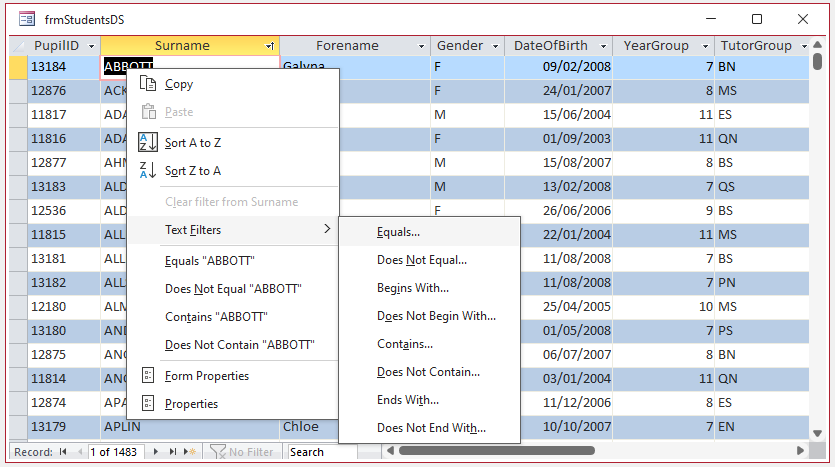Choose Sort Z to A menu entry
This screenshot has width=835, height=467.
point(233,170)
